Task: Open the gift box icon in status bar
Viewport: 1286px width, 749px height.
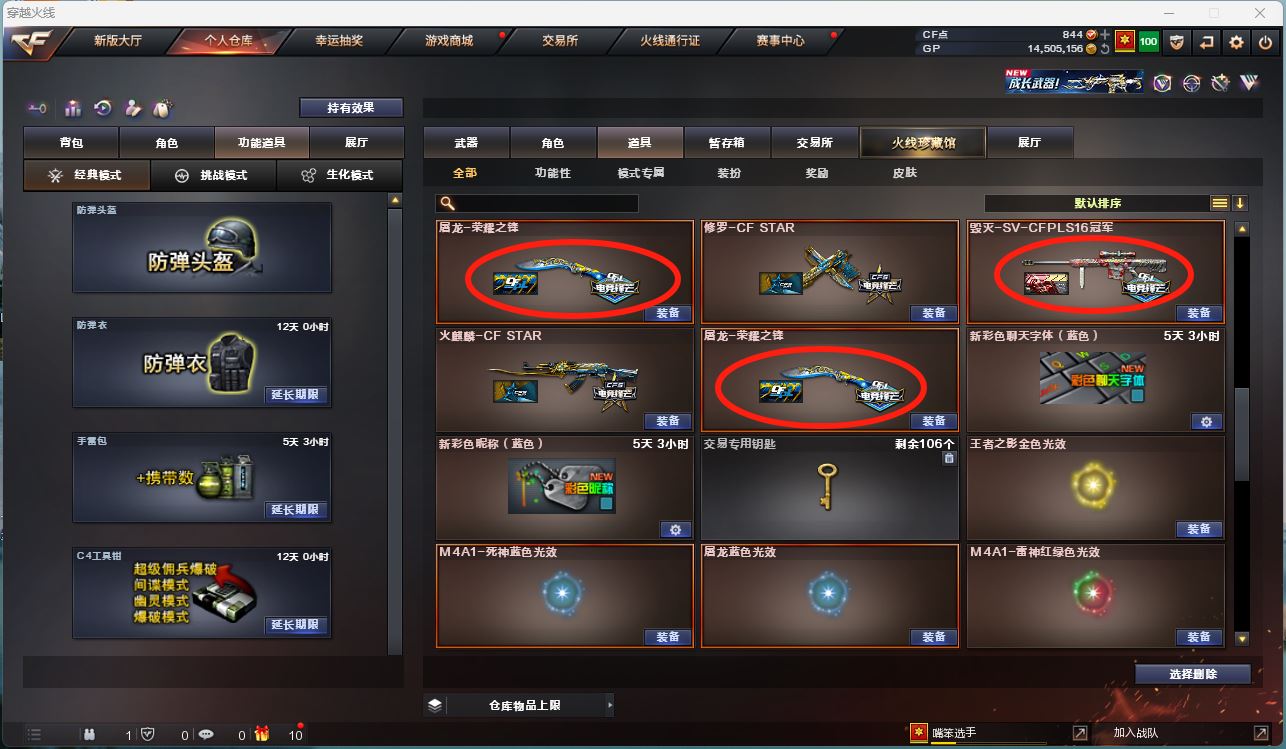Action: click(262, 734)
